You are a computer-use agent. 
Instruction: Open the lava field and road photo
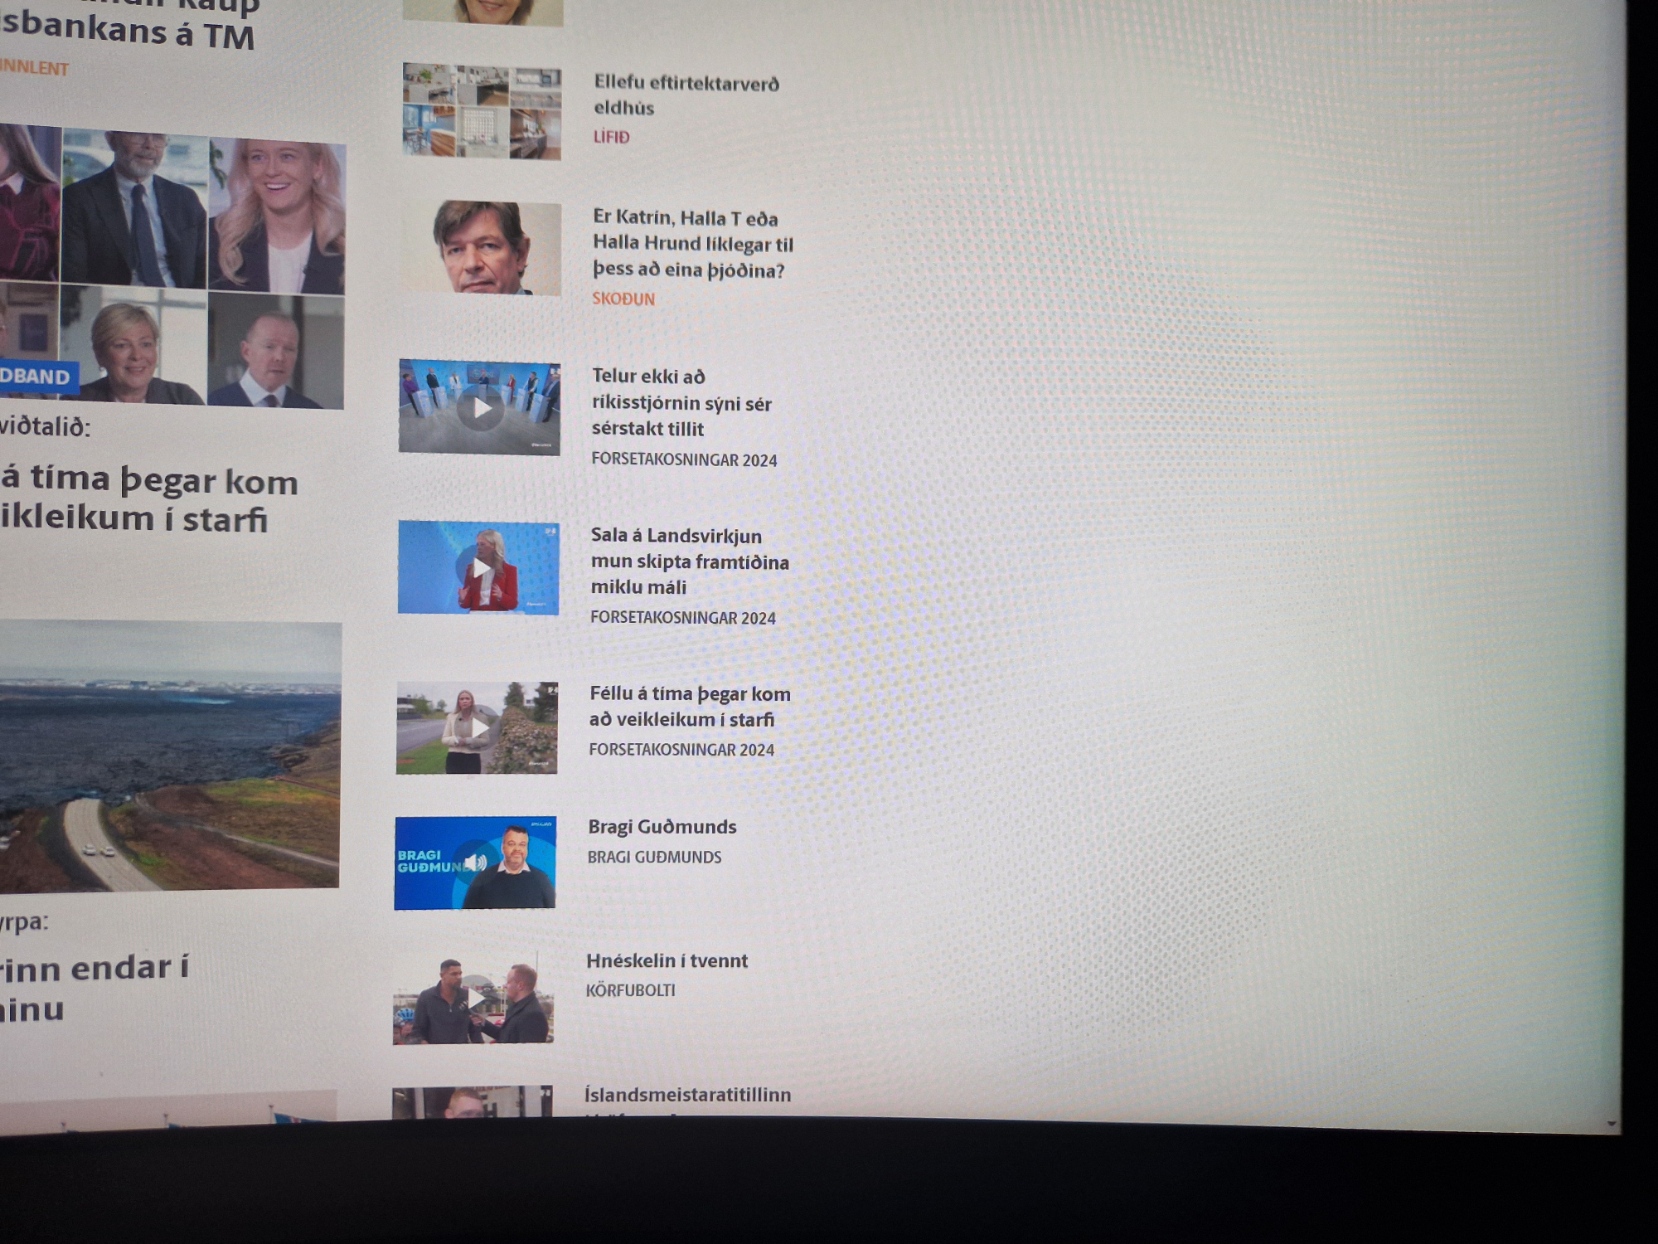point(169,755)
